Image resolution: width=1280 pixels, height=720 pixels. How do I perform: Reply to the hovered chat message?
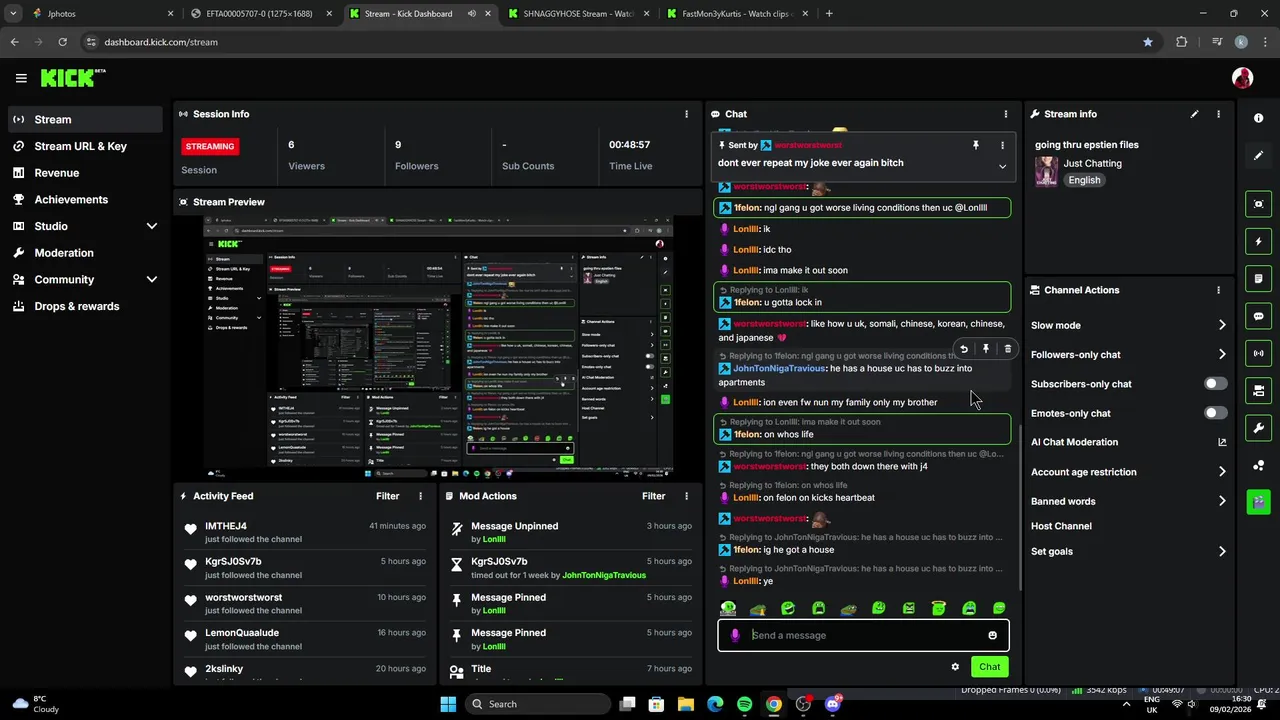(x=963, y=349)
